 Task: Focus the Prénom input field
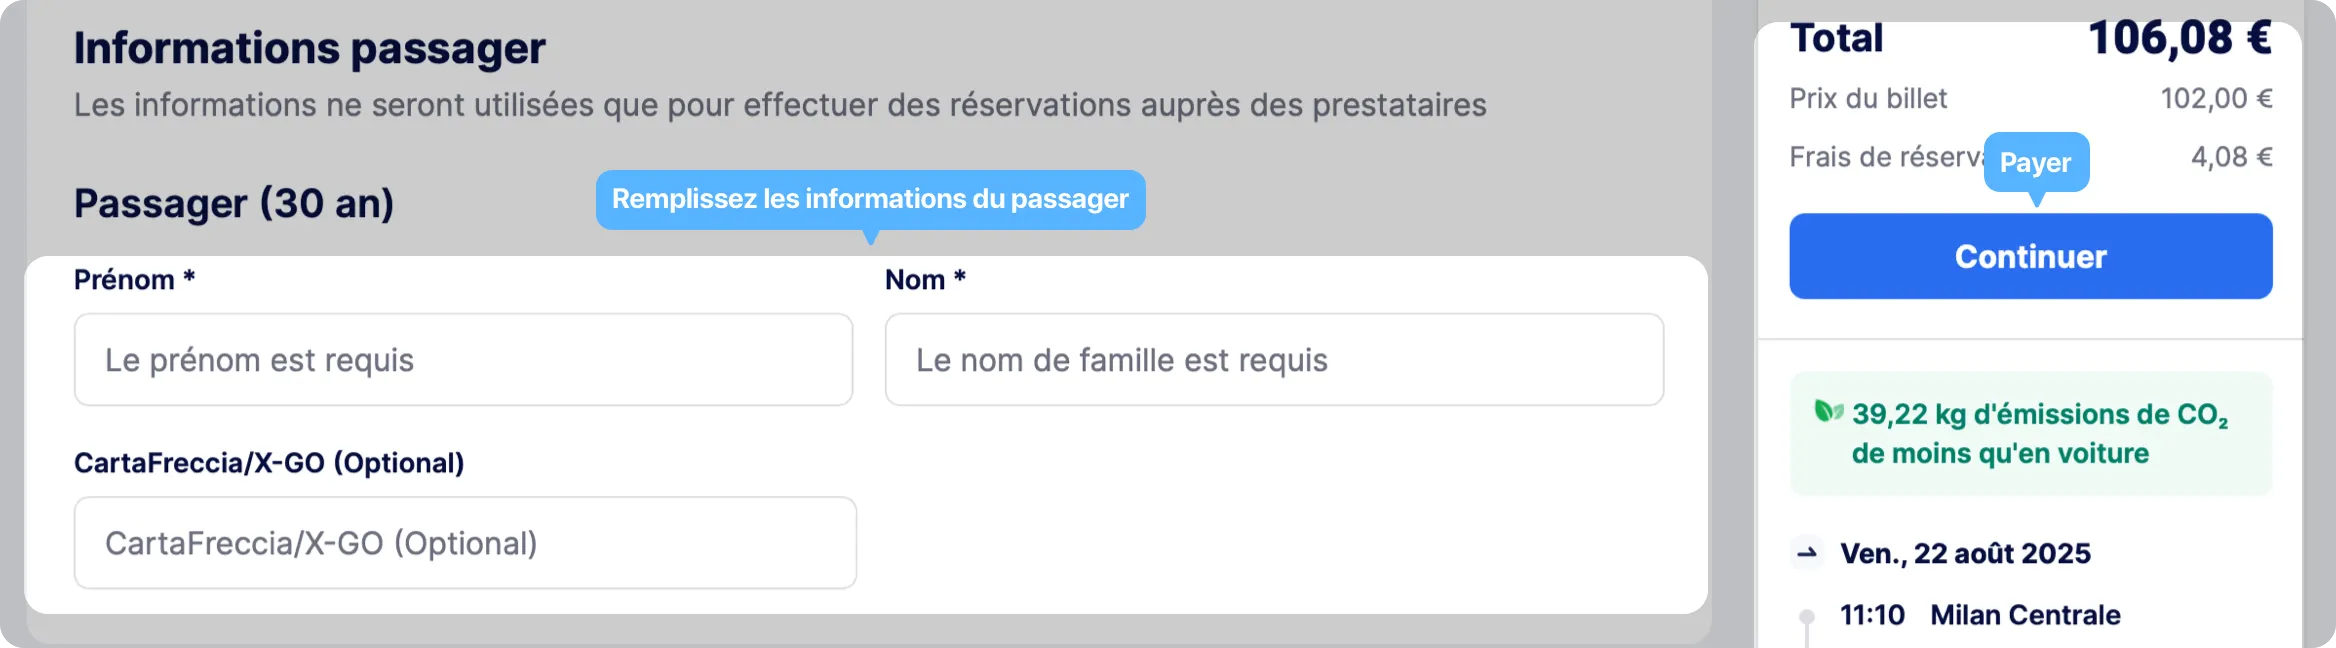(x=463, y=360)
